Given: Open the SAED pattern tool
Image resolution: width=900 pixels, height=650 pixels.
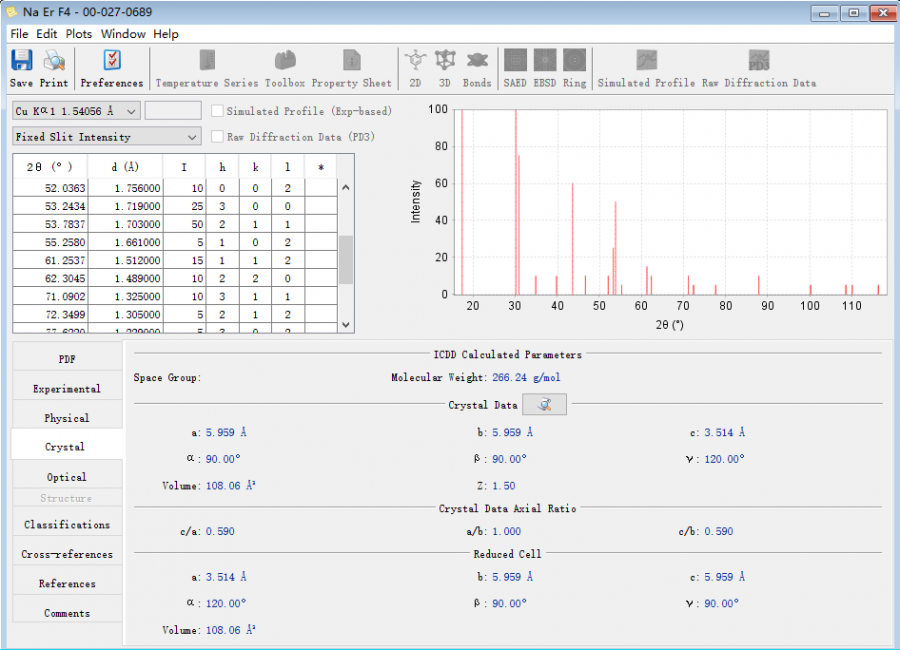Looking at the screenshot, I should point(515,62).
